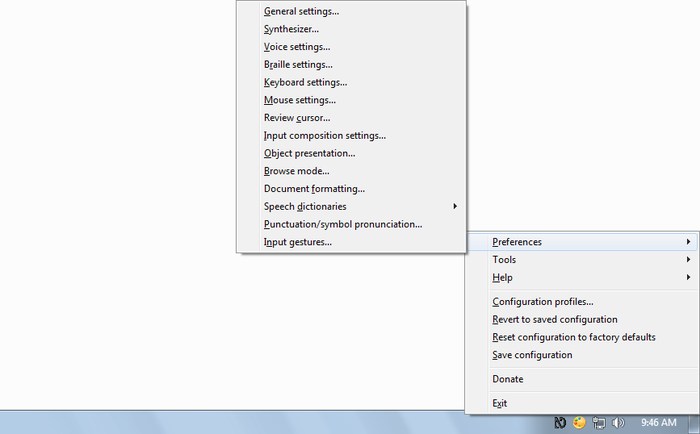Open Mouse settings
Screen dimensions: 700x434
[x=299, y=100]
